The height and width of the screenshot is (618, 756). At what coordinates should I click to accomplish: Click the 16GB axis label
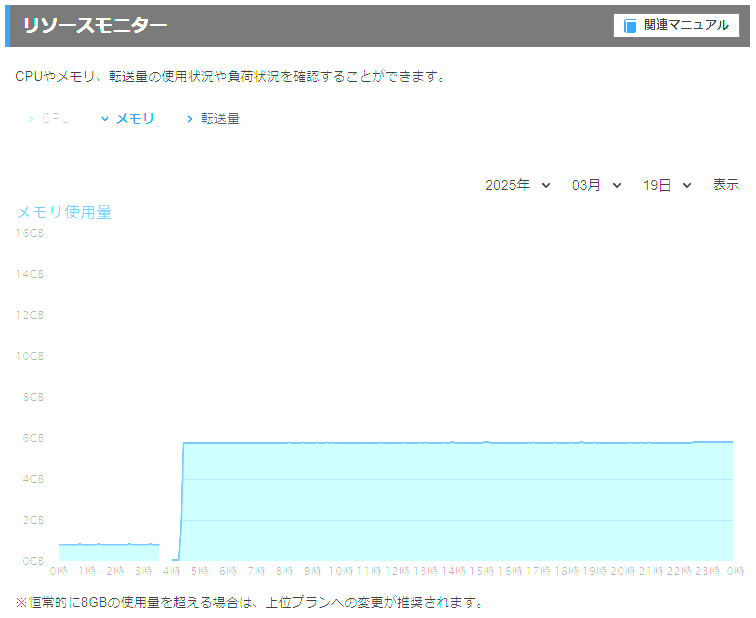pyautogui.click(x=30, y=233)
